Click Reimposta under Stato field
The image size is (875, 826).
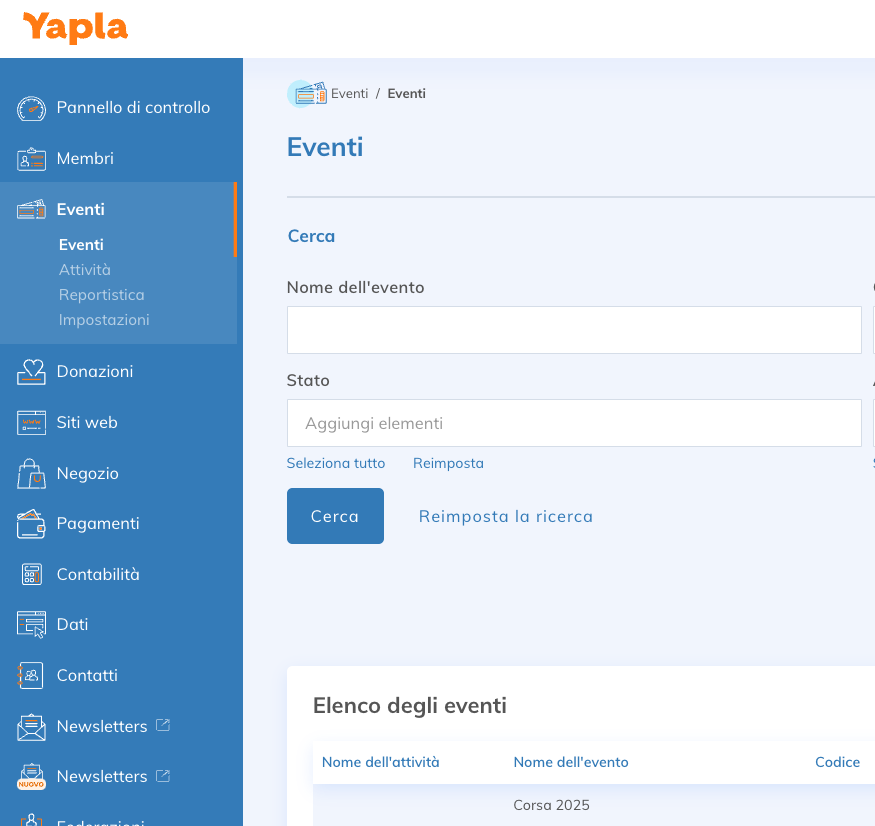pos(448,463)
